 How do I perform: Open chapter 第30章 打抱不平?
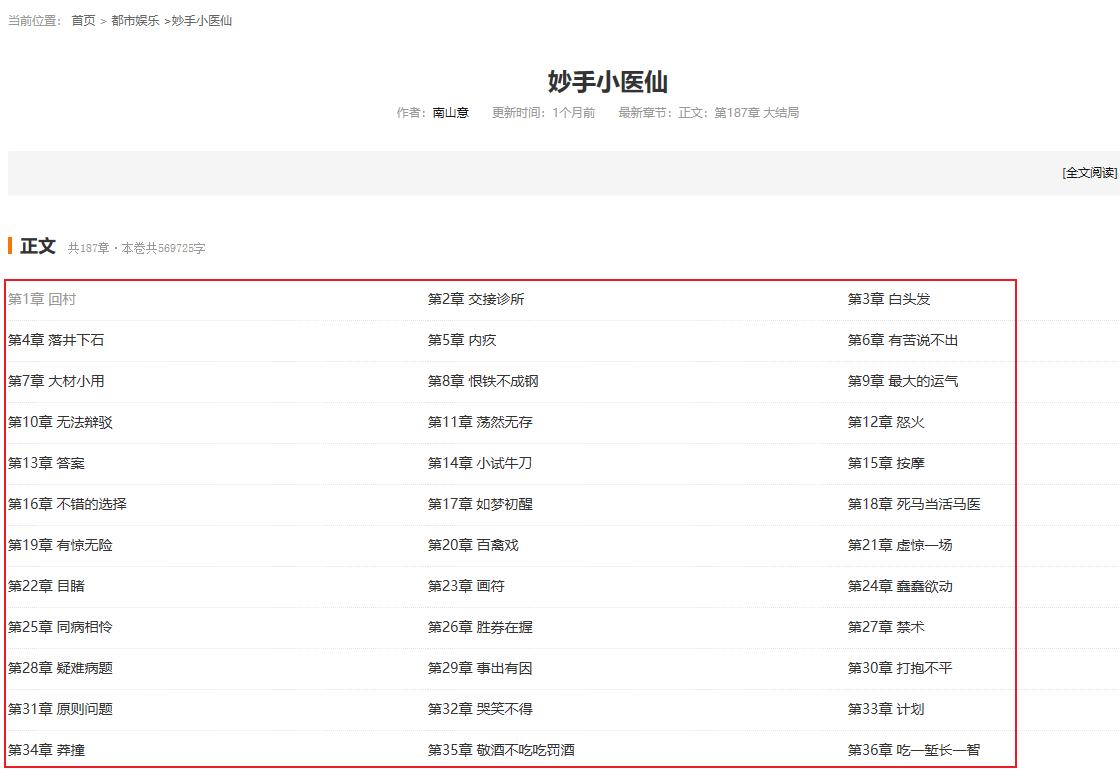point(900,668)
